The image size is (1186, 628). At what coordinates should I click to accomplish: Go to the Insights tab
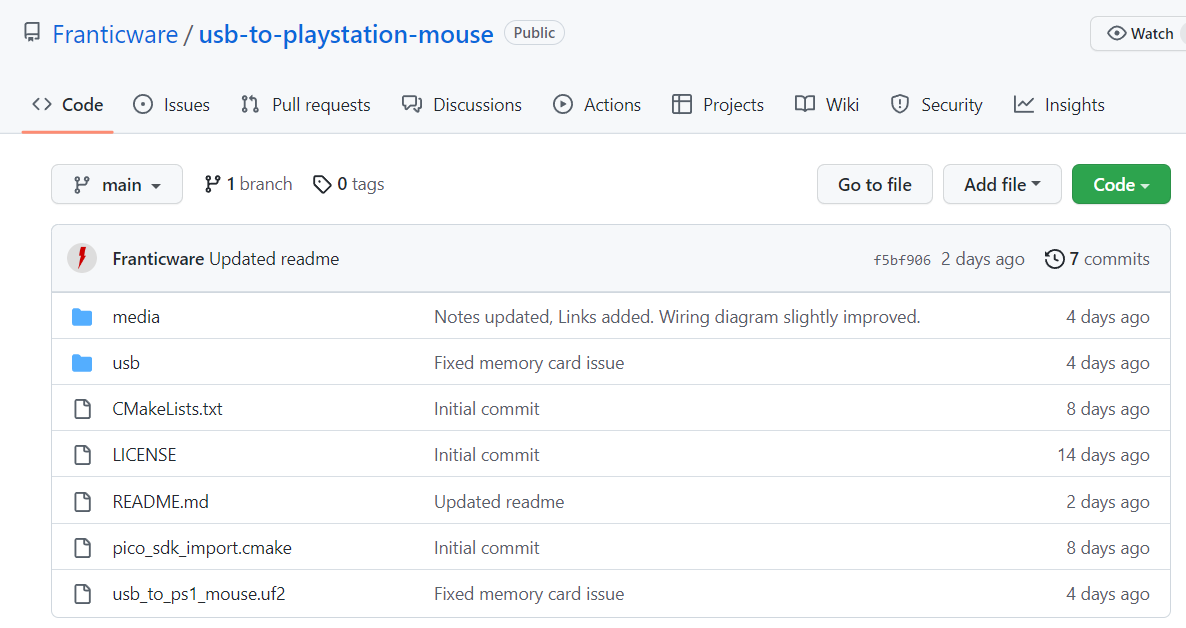(x=1059, y=105)
